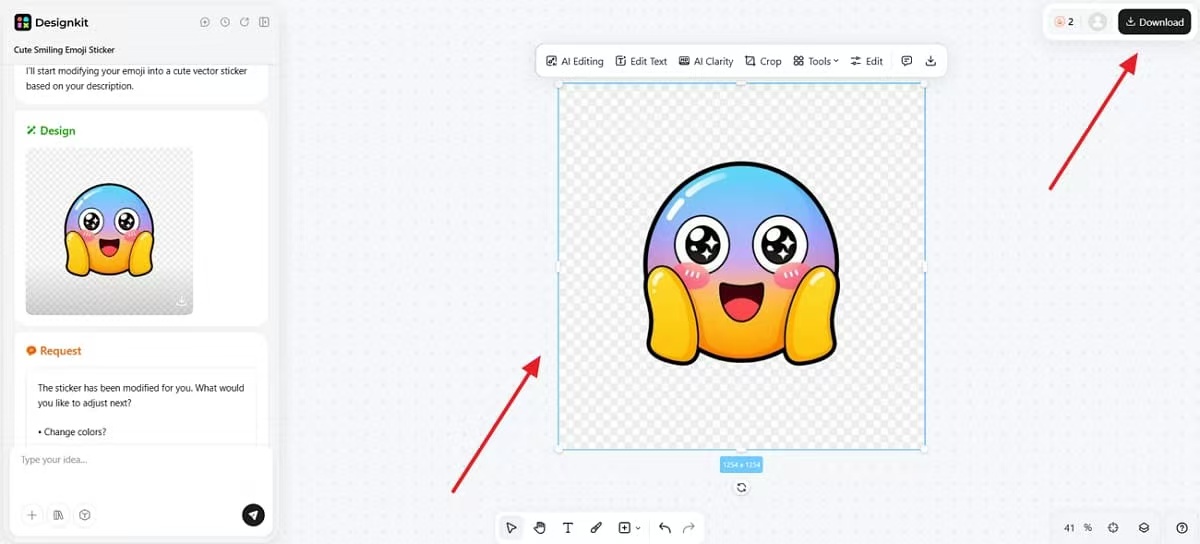Pick the text T tool
Screen dimensions: 1200x544
click(x=568, y=528)
